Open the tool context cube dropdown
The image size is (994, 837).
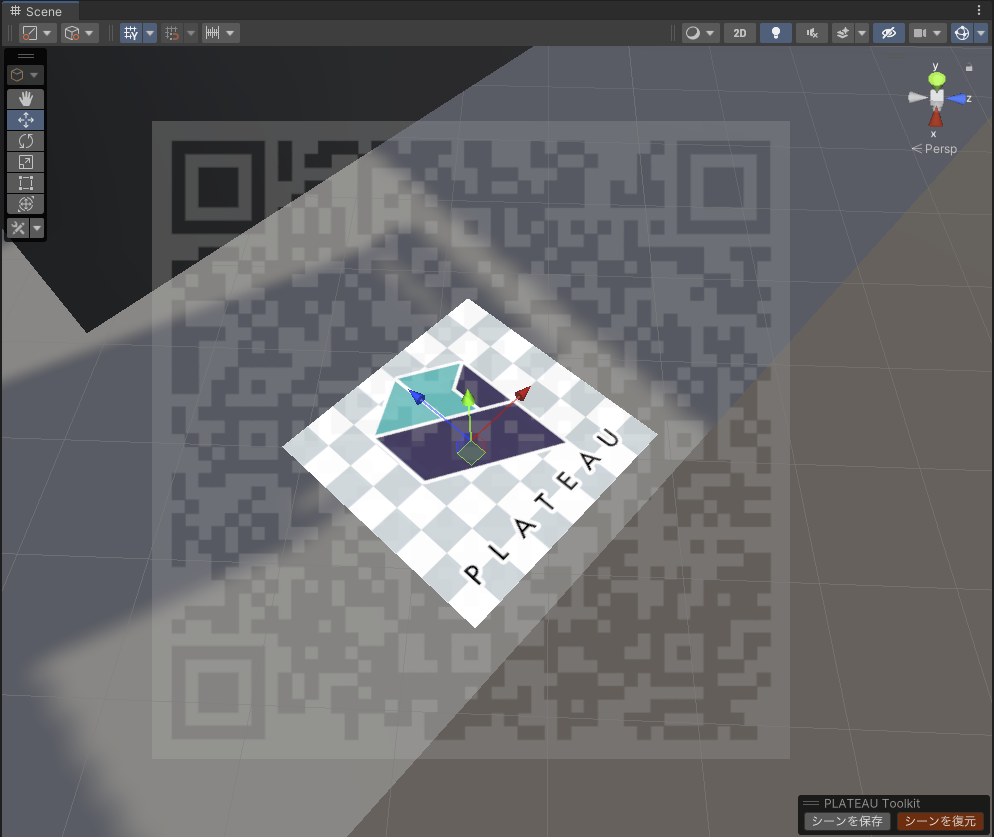[25, 75]
